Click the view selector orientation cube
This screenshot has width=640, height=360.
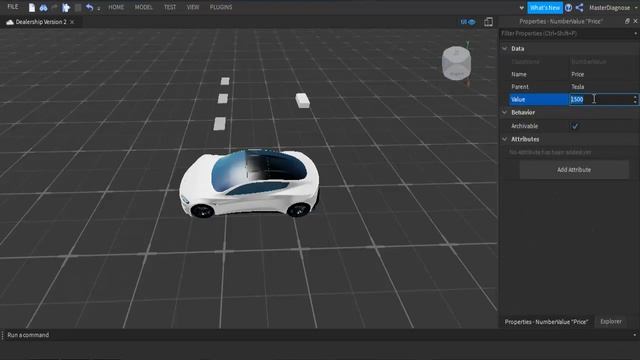(456, 63)
